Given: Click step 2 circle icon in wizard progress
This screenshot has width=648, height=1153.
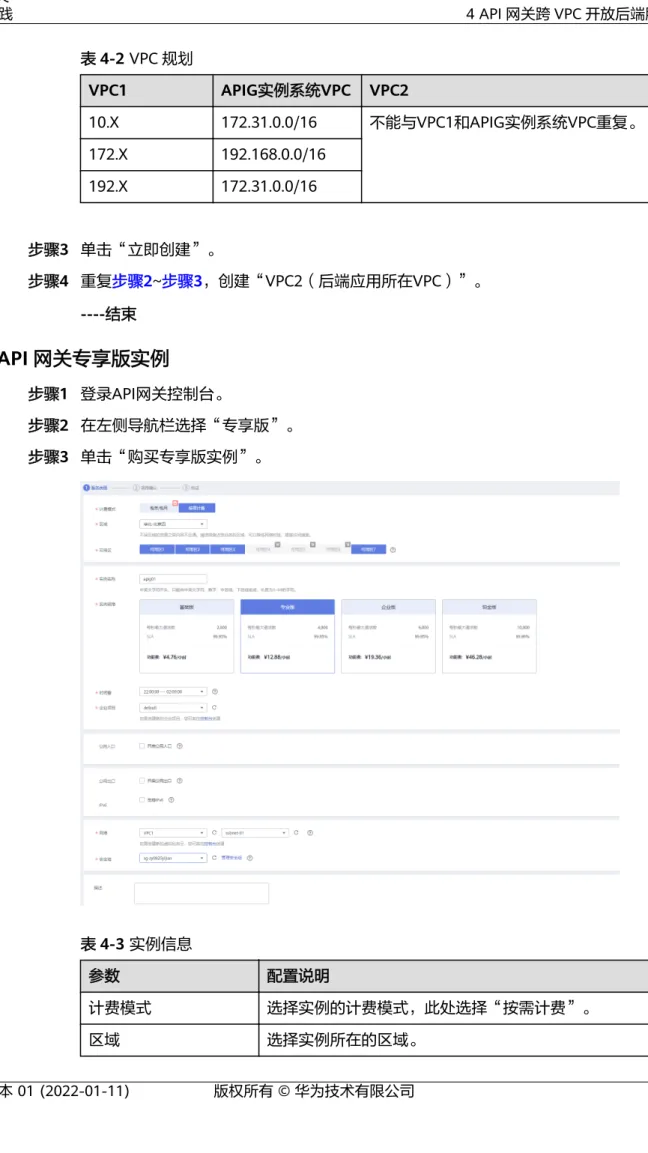Looking at the screenshot, I should point(136,487).
